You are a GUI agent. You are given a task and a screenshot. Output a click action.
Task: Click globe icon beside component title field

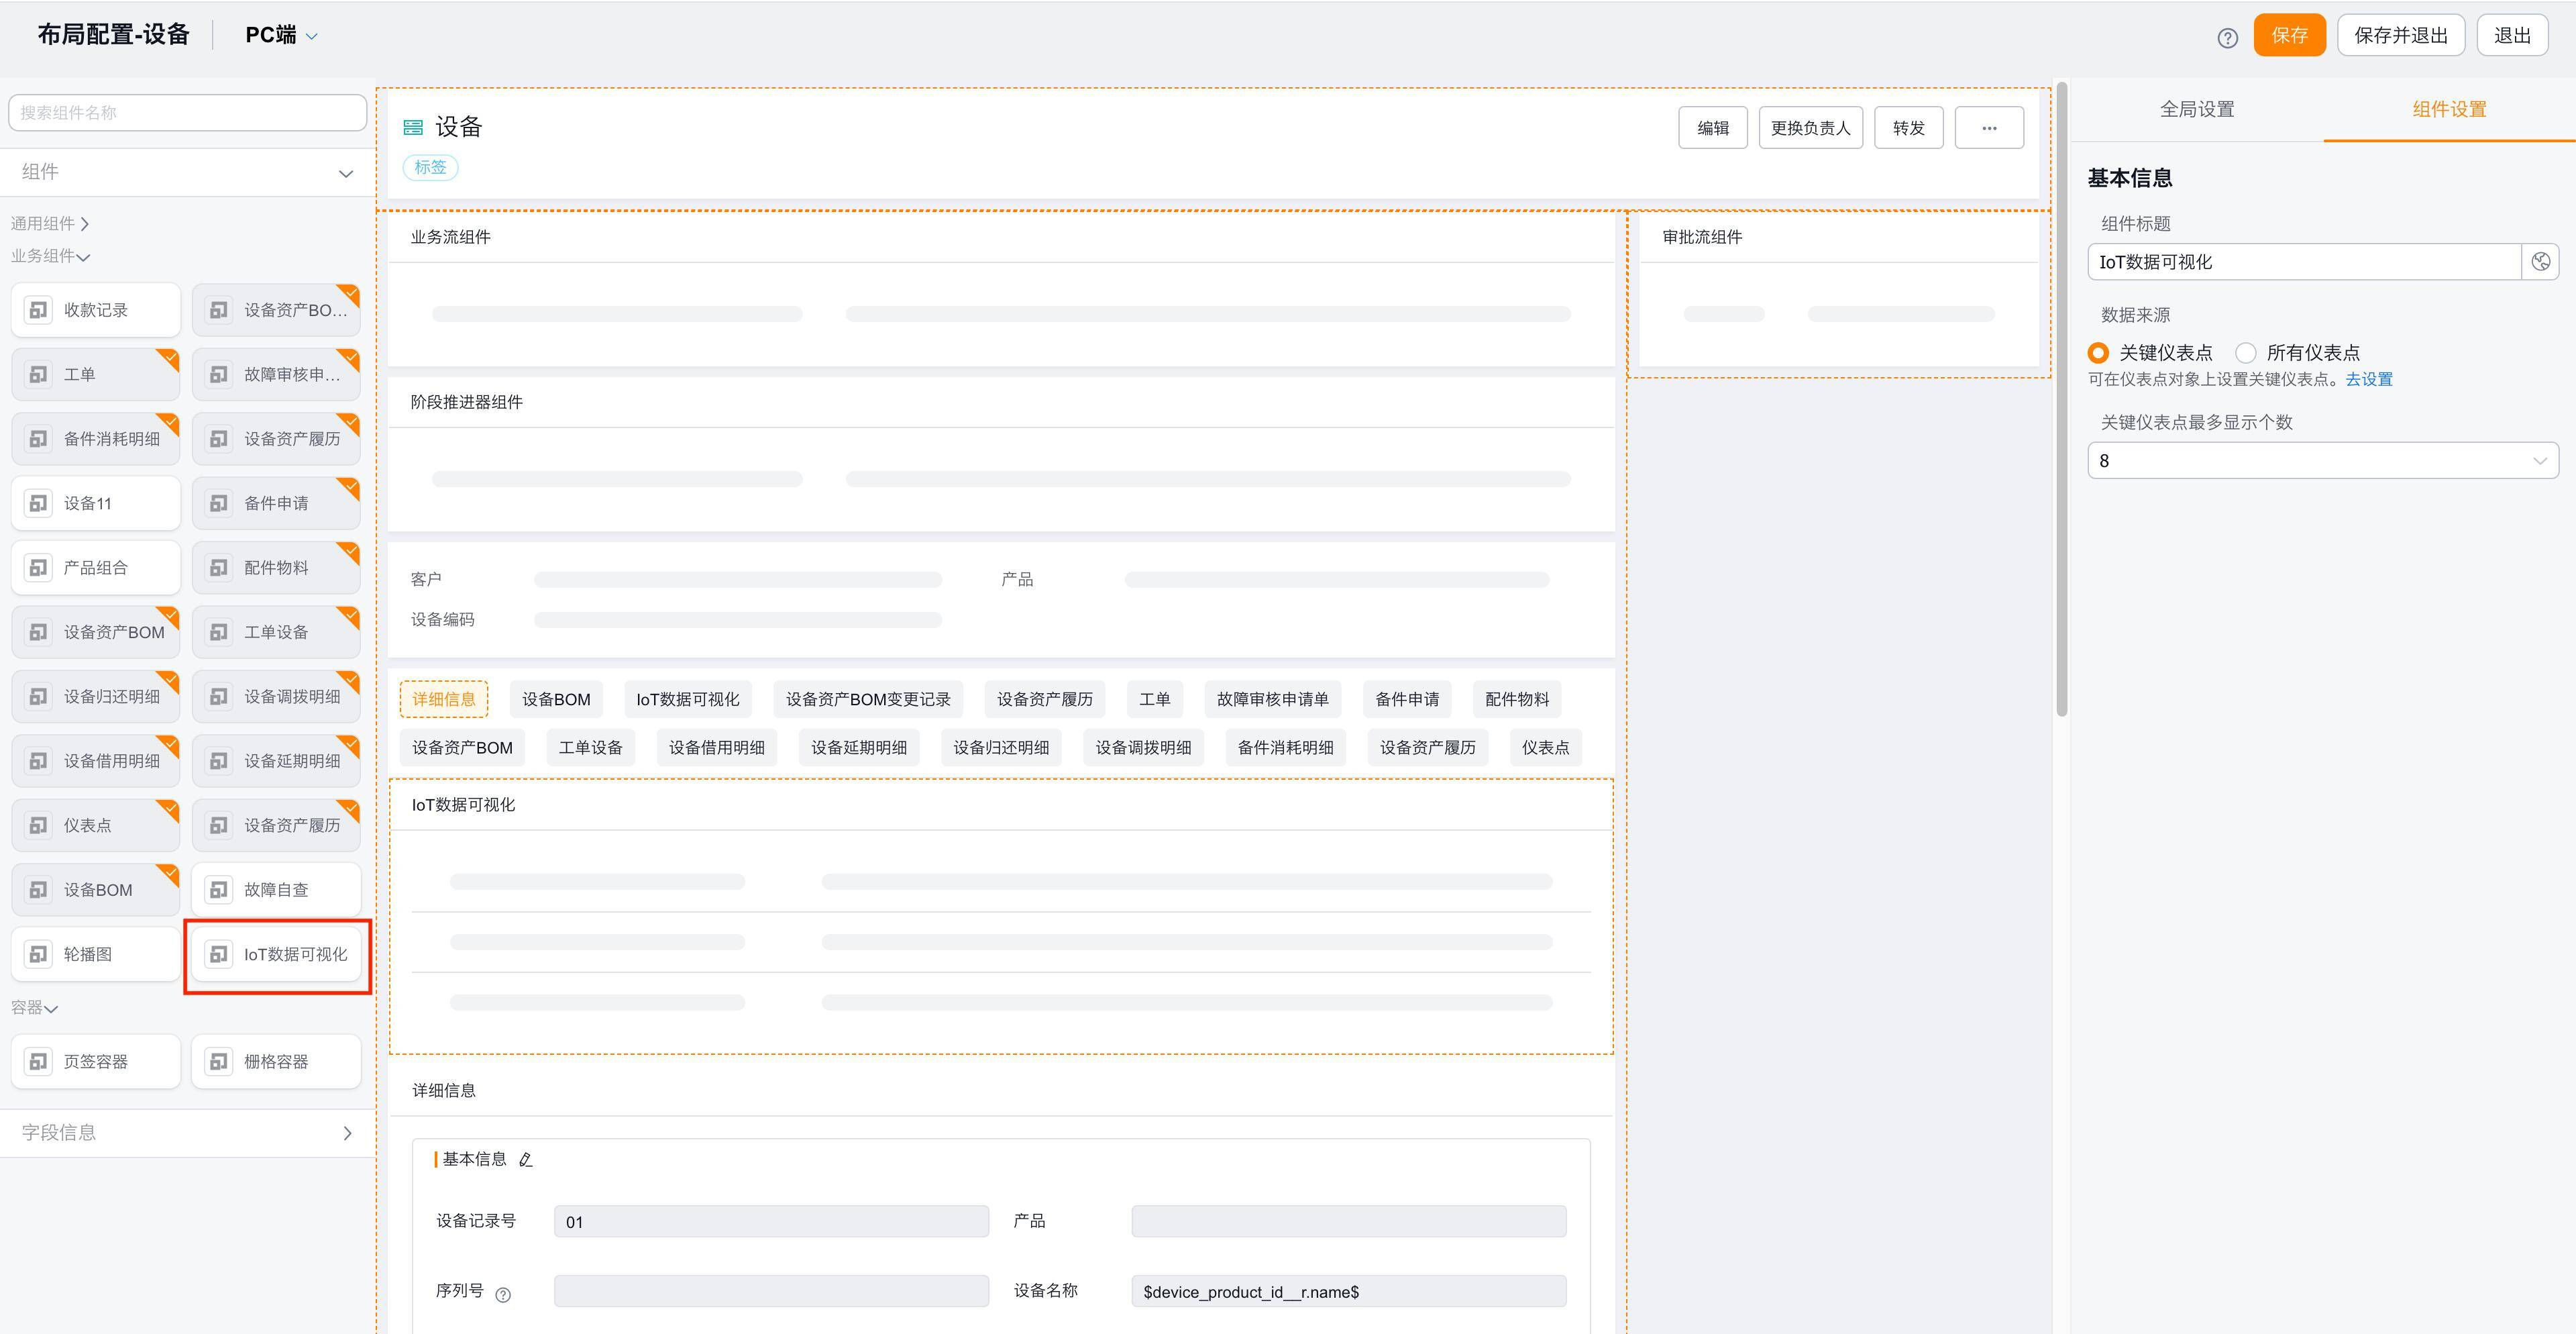(x=2540, y=262)
